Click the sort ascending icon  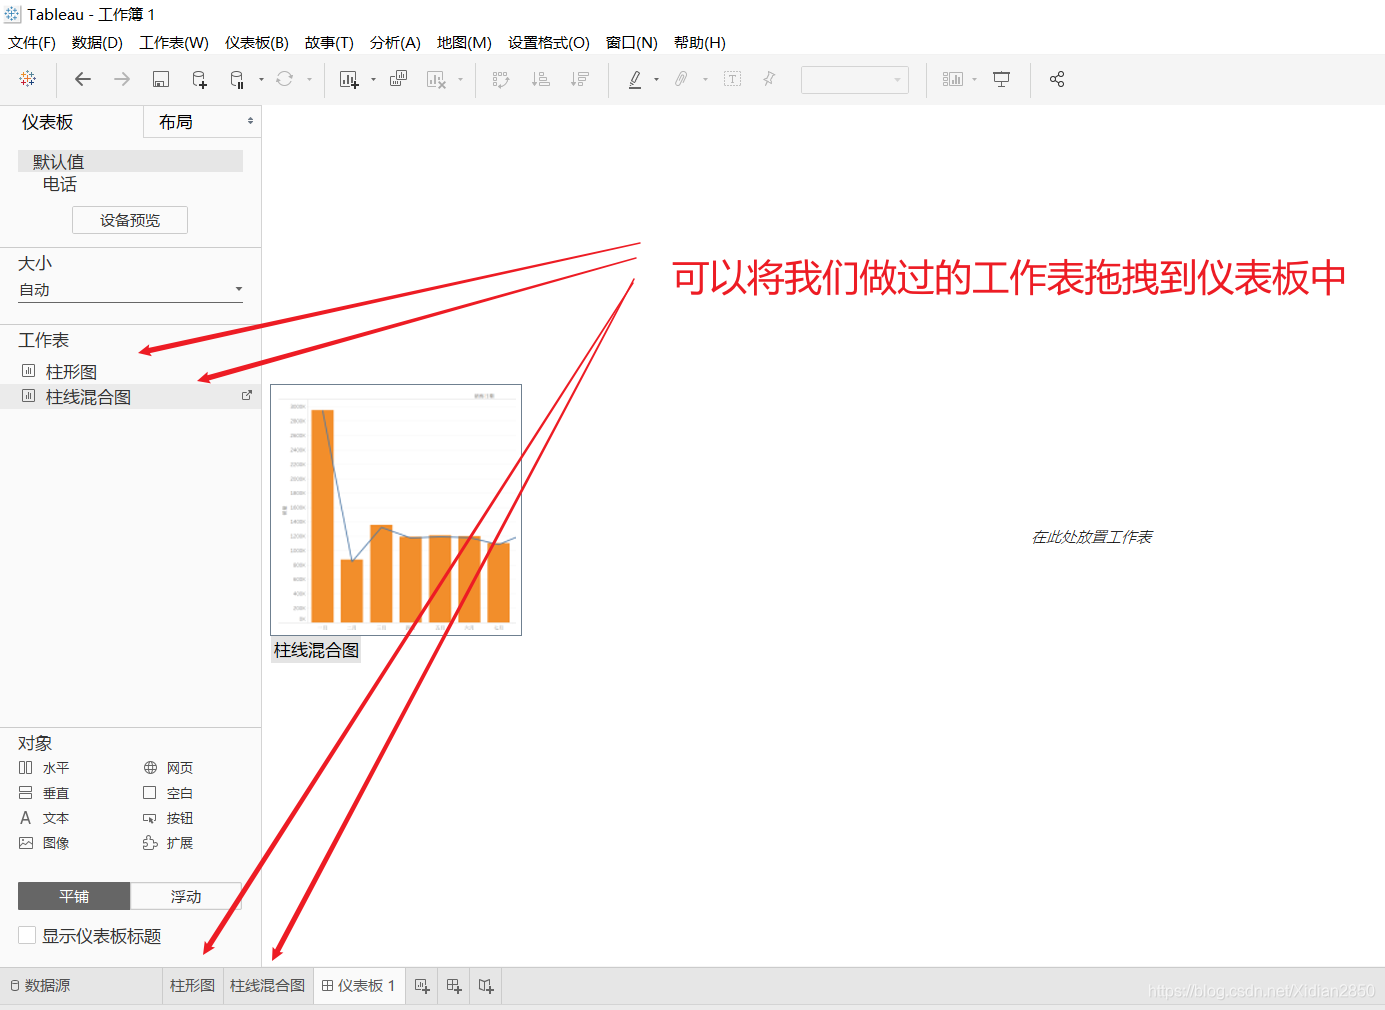540,79
